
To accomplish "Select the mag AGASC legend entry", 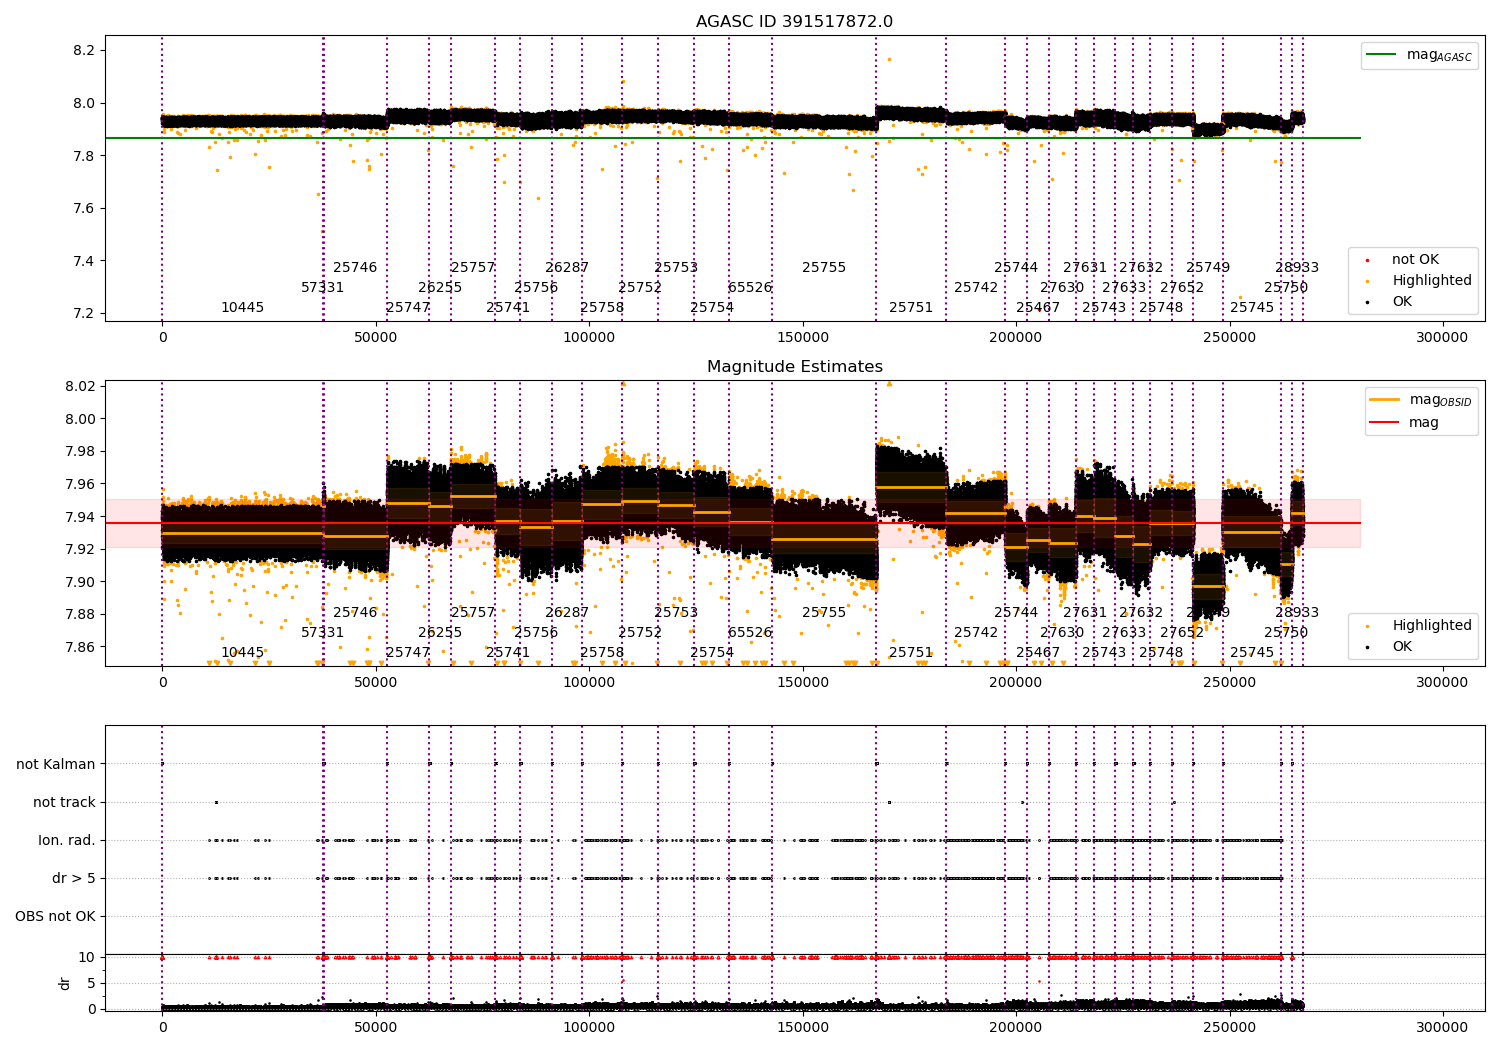I will pos(1419,55).
